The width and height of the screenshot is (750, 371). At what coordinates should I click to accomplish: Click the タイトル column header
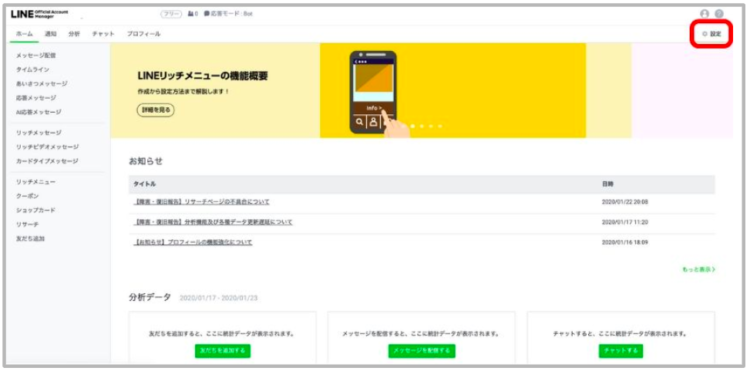144,184
